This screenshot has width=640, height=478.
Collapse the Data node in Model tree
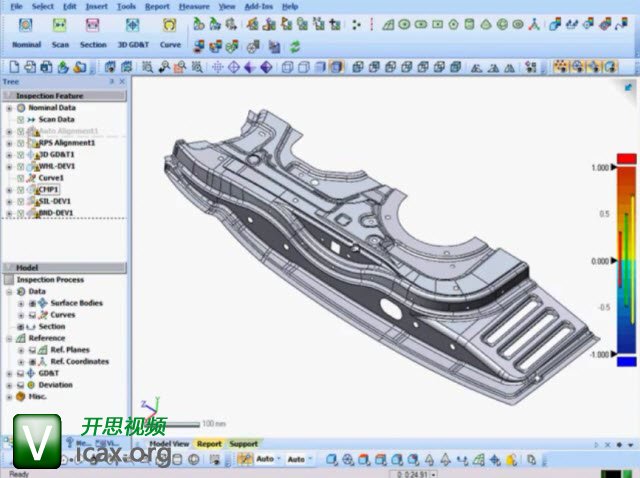pos(9,292)
